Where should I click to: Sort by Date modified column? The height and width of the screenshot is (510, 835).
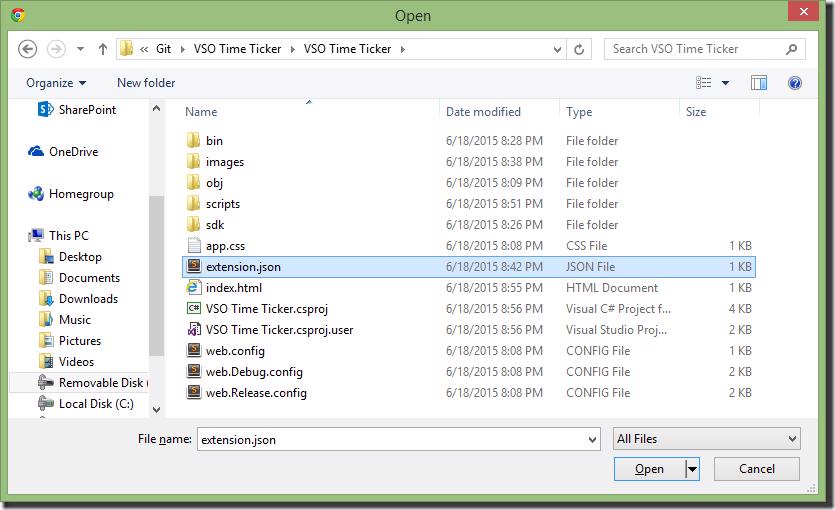tap(483, 112)
